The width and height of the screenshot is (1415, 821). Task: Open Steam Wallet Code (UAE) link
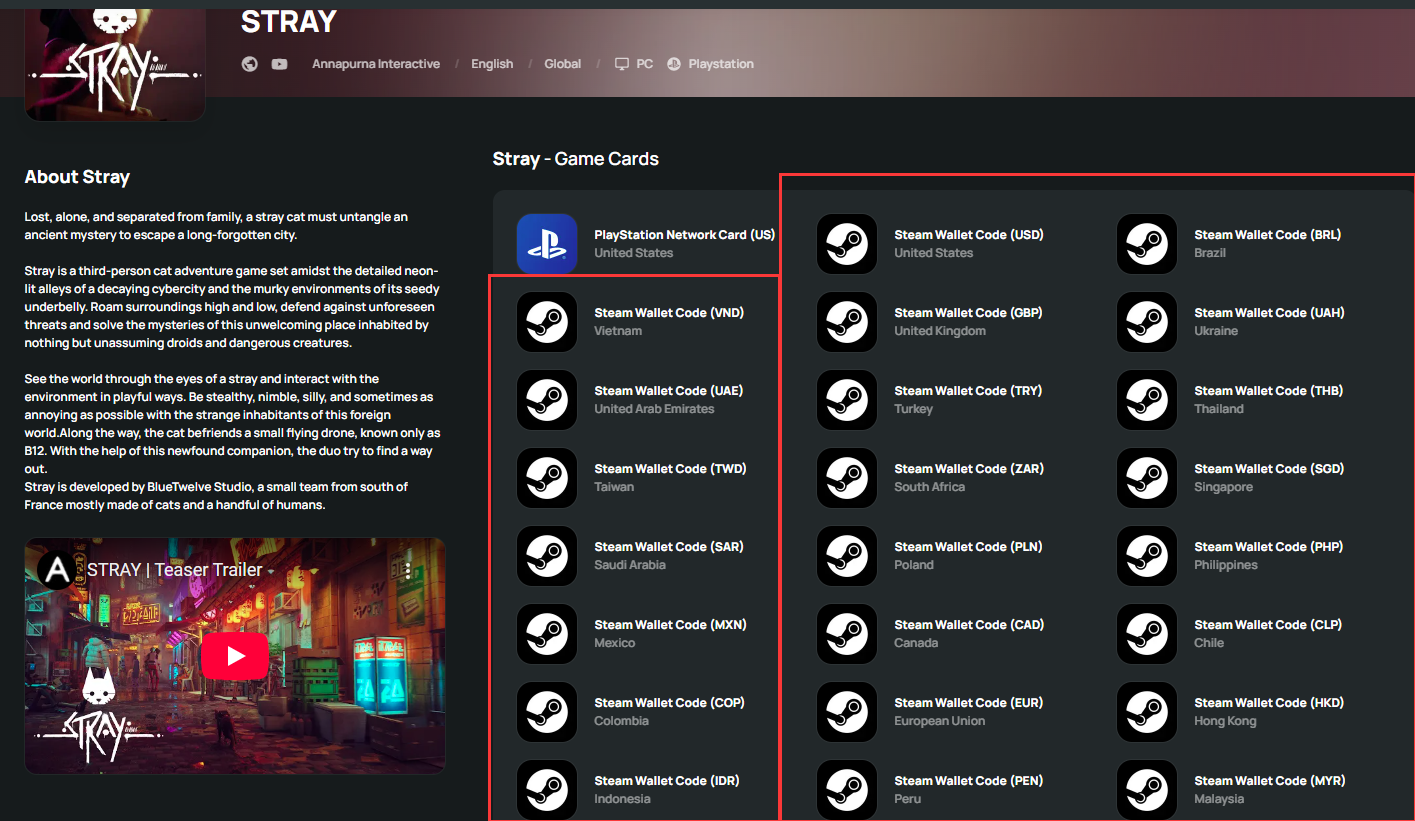[x=668, y=391]
